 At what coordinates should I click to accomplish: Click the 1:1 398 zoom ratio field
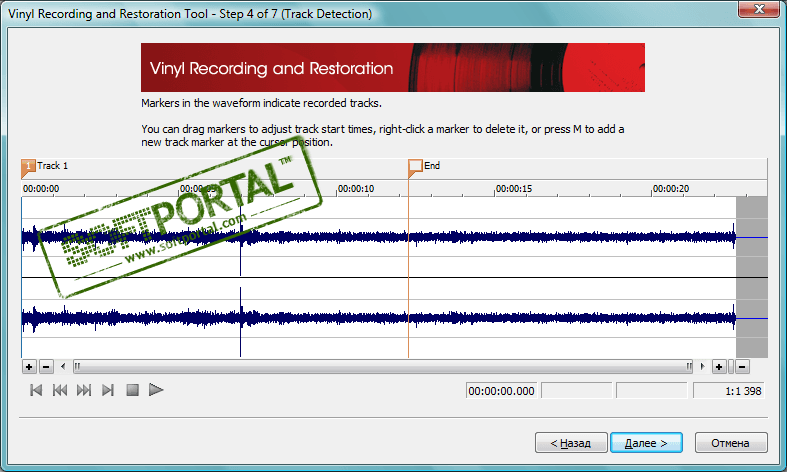pos(729,391)
